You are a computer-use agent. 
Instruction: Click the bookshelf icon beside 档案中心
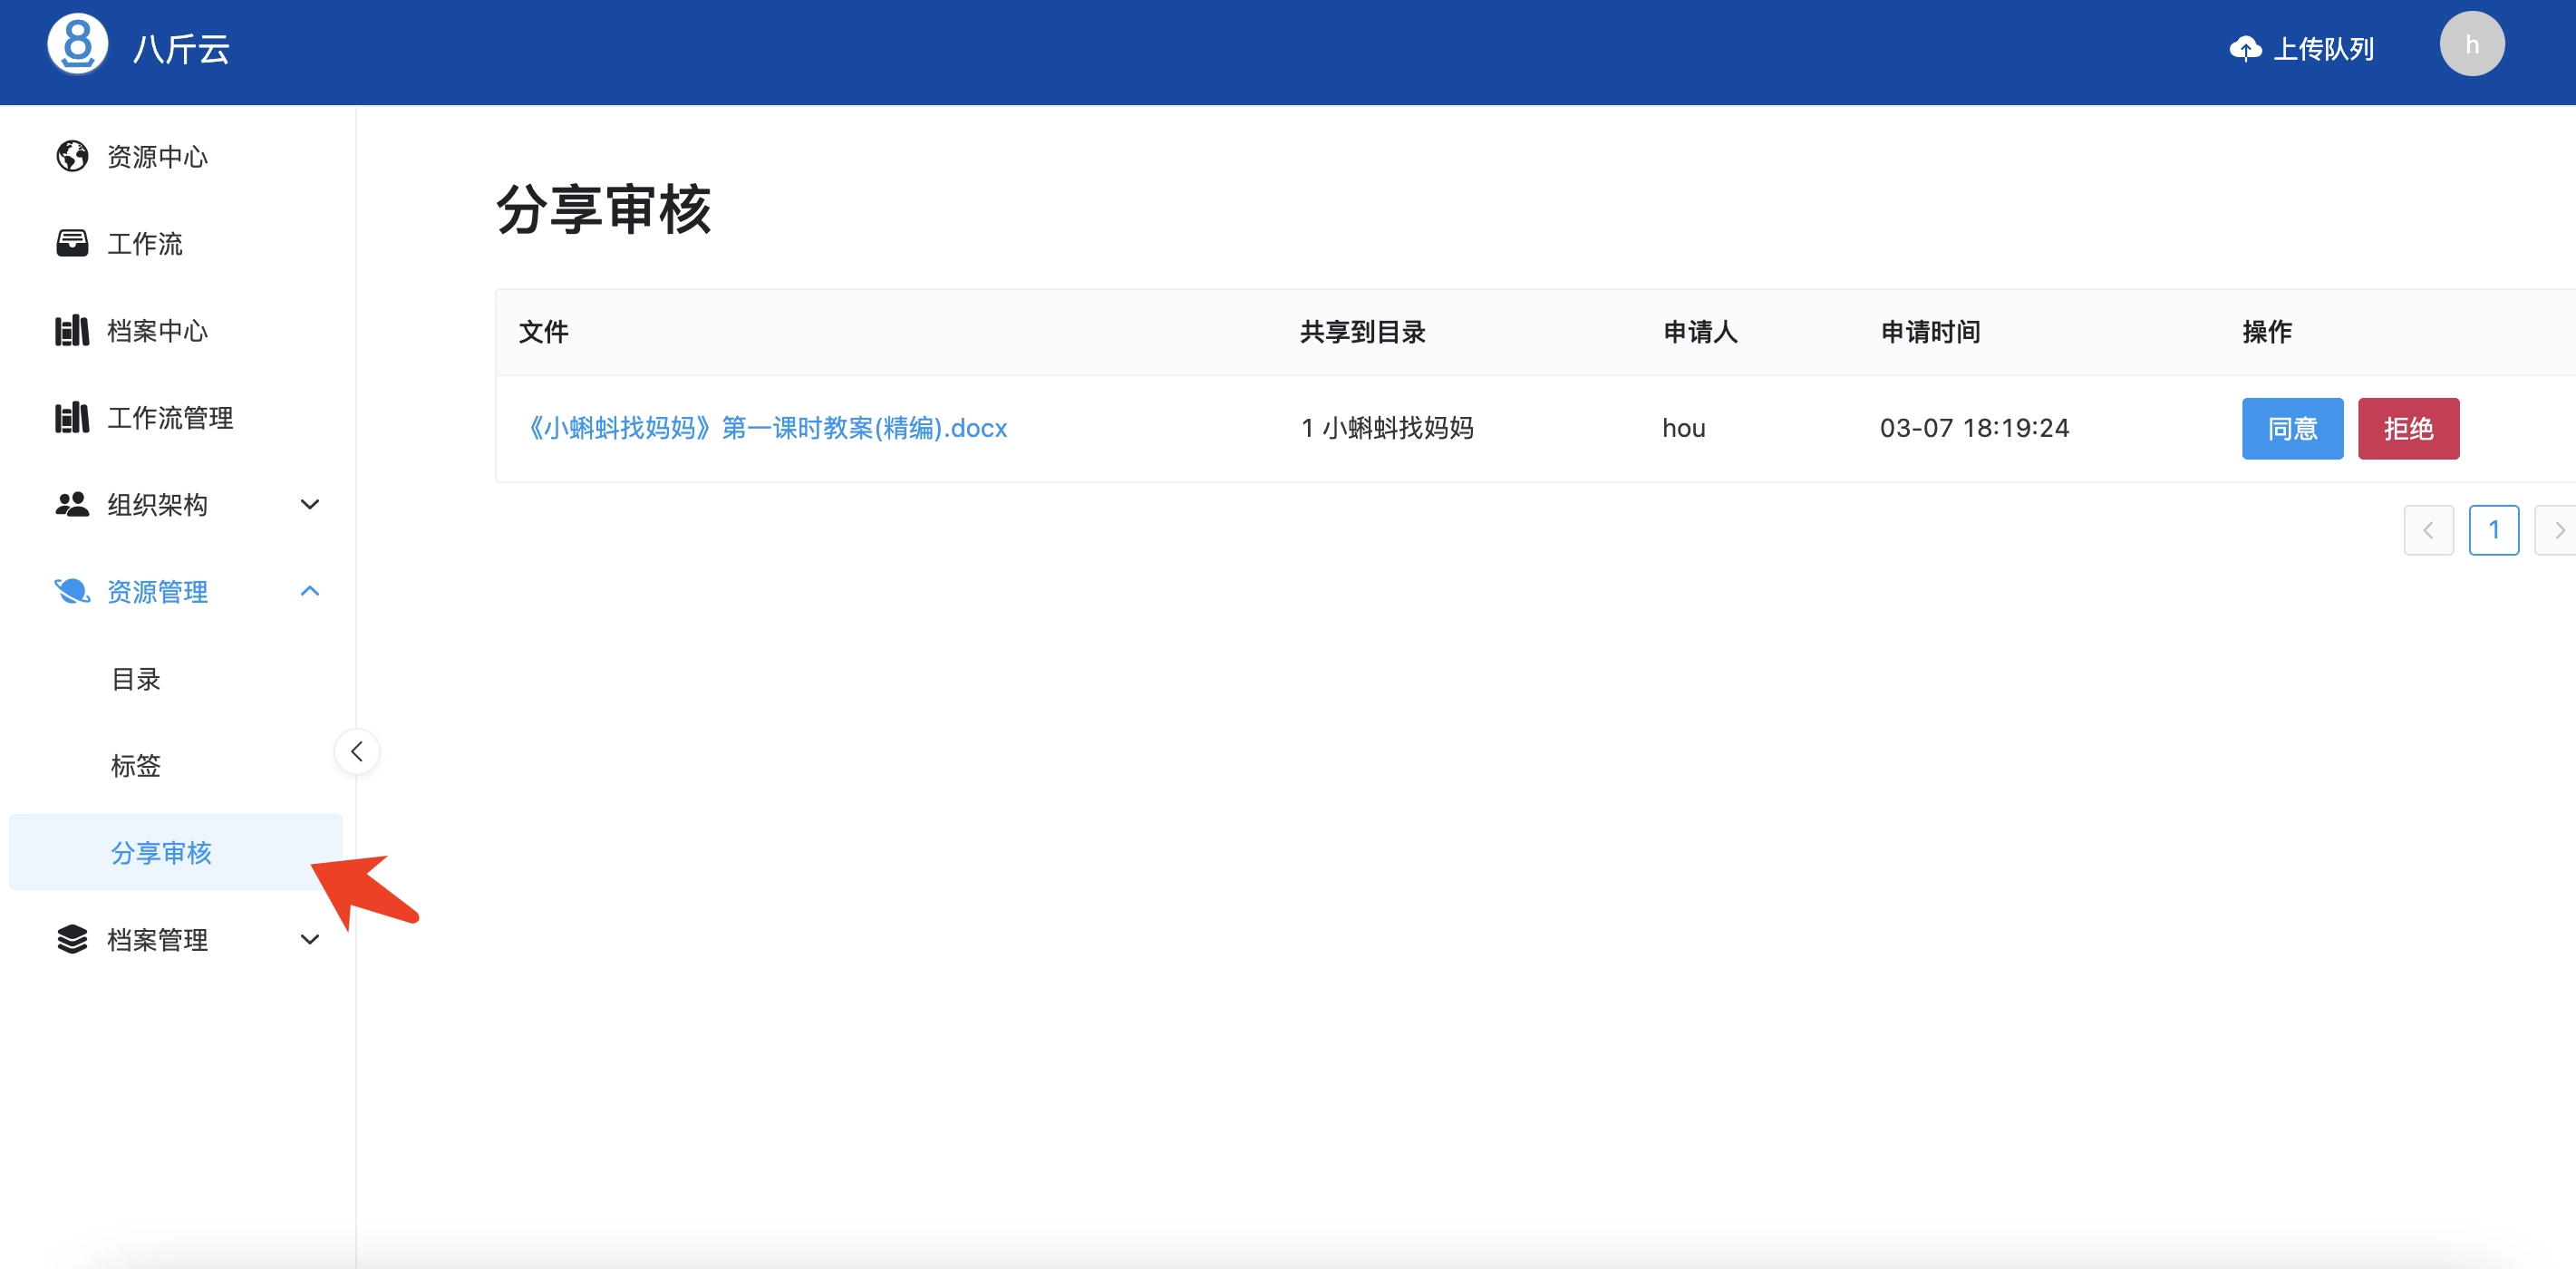(72, 330)
